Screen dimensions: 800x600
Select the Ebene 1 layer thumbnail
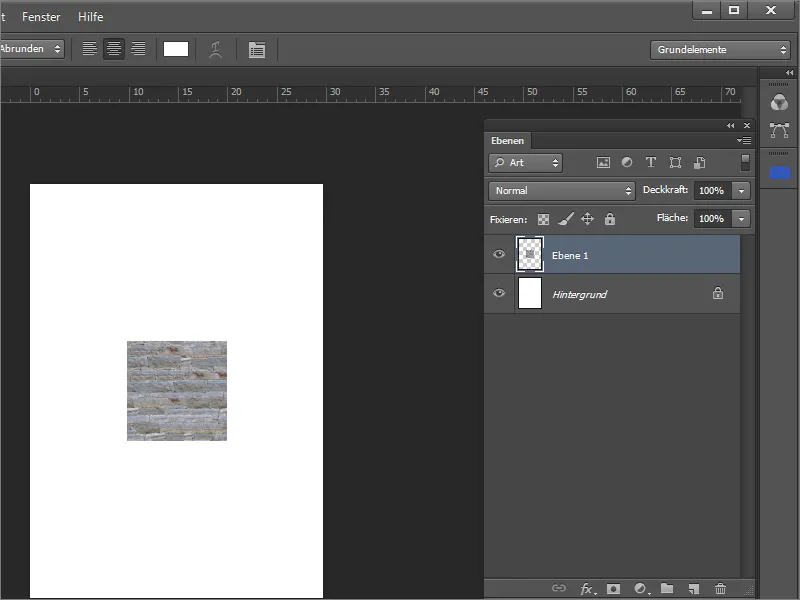coord(530,254)
